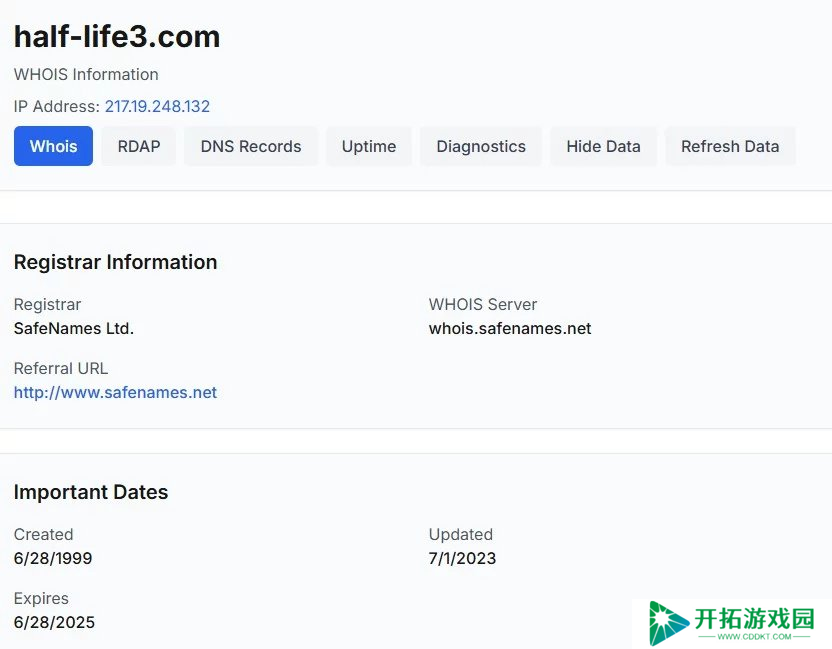The width and height of the screenshot is (832, 649).
Task: Click the Hide Data button
Action: pos(603,146)
